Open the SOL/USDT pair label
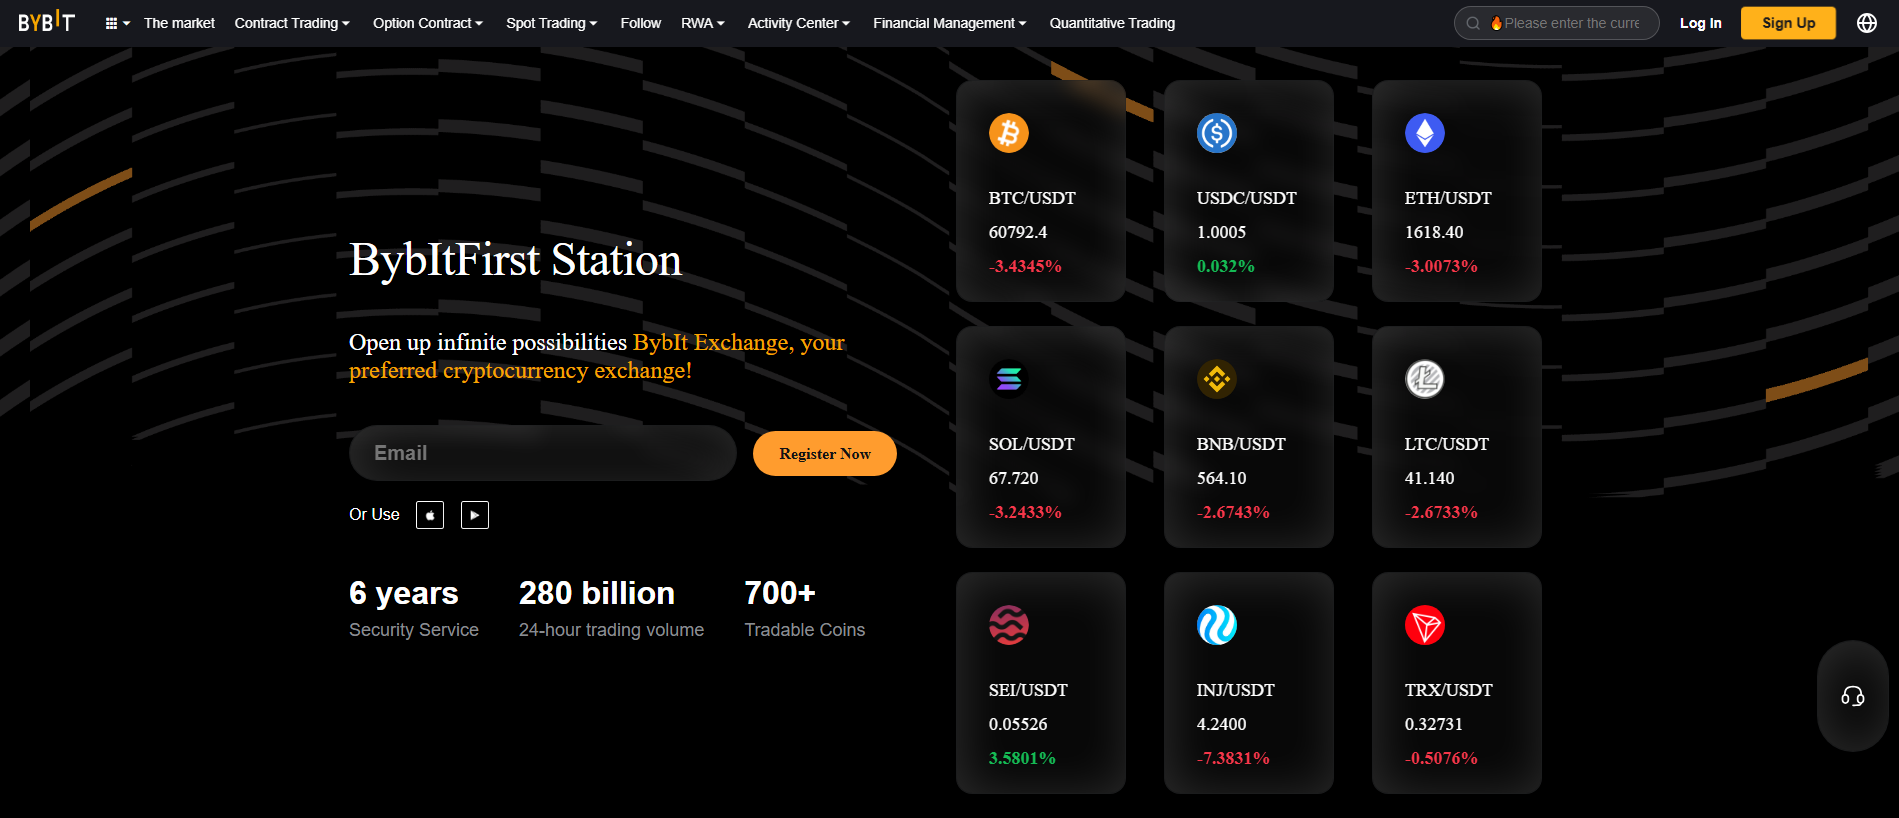Image resolution: width=1899 pixels, height=818 pixels. click(1032, 444)
